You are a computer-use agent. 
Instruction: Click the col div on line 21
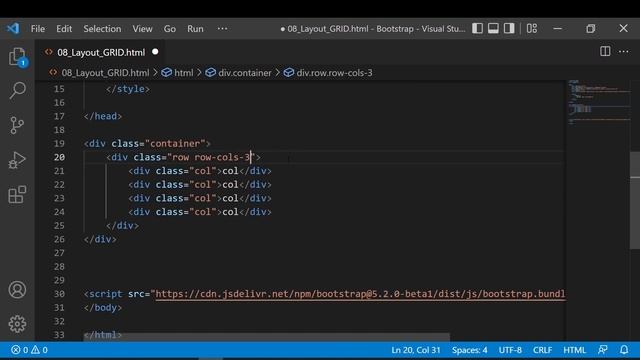coord(200,171)
